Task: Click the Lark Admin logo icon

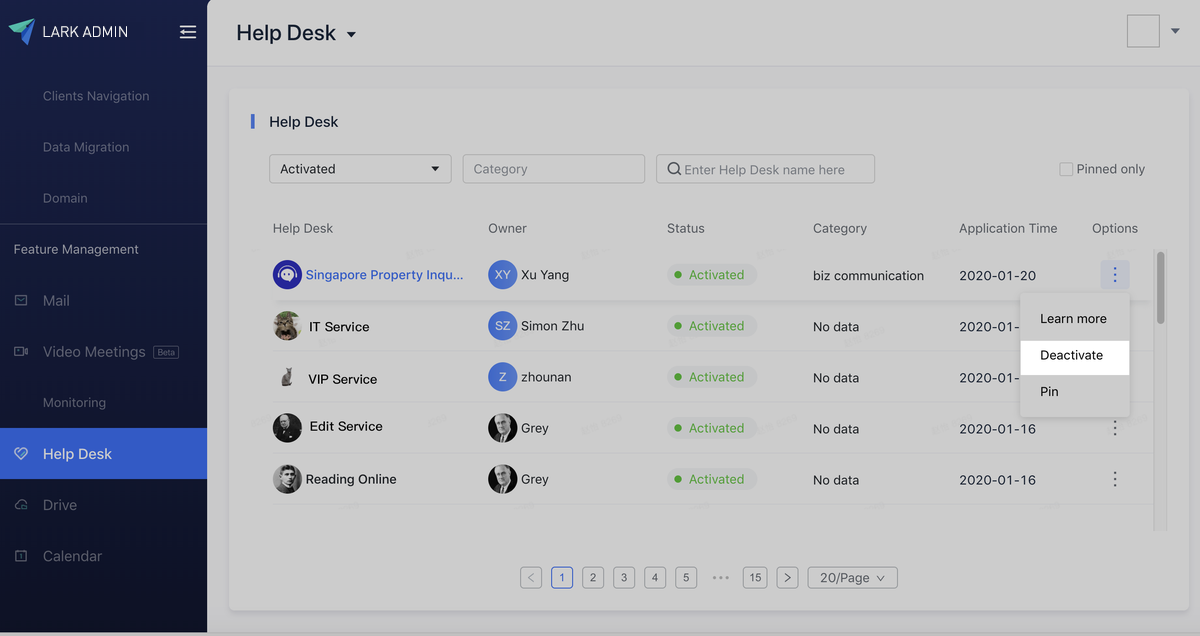Action: coord(22,31)
